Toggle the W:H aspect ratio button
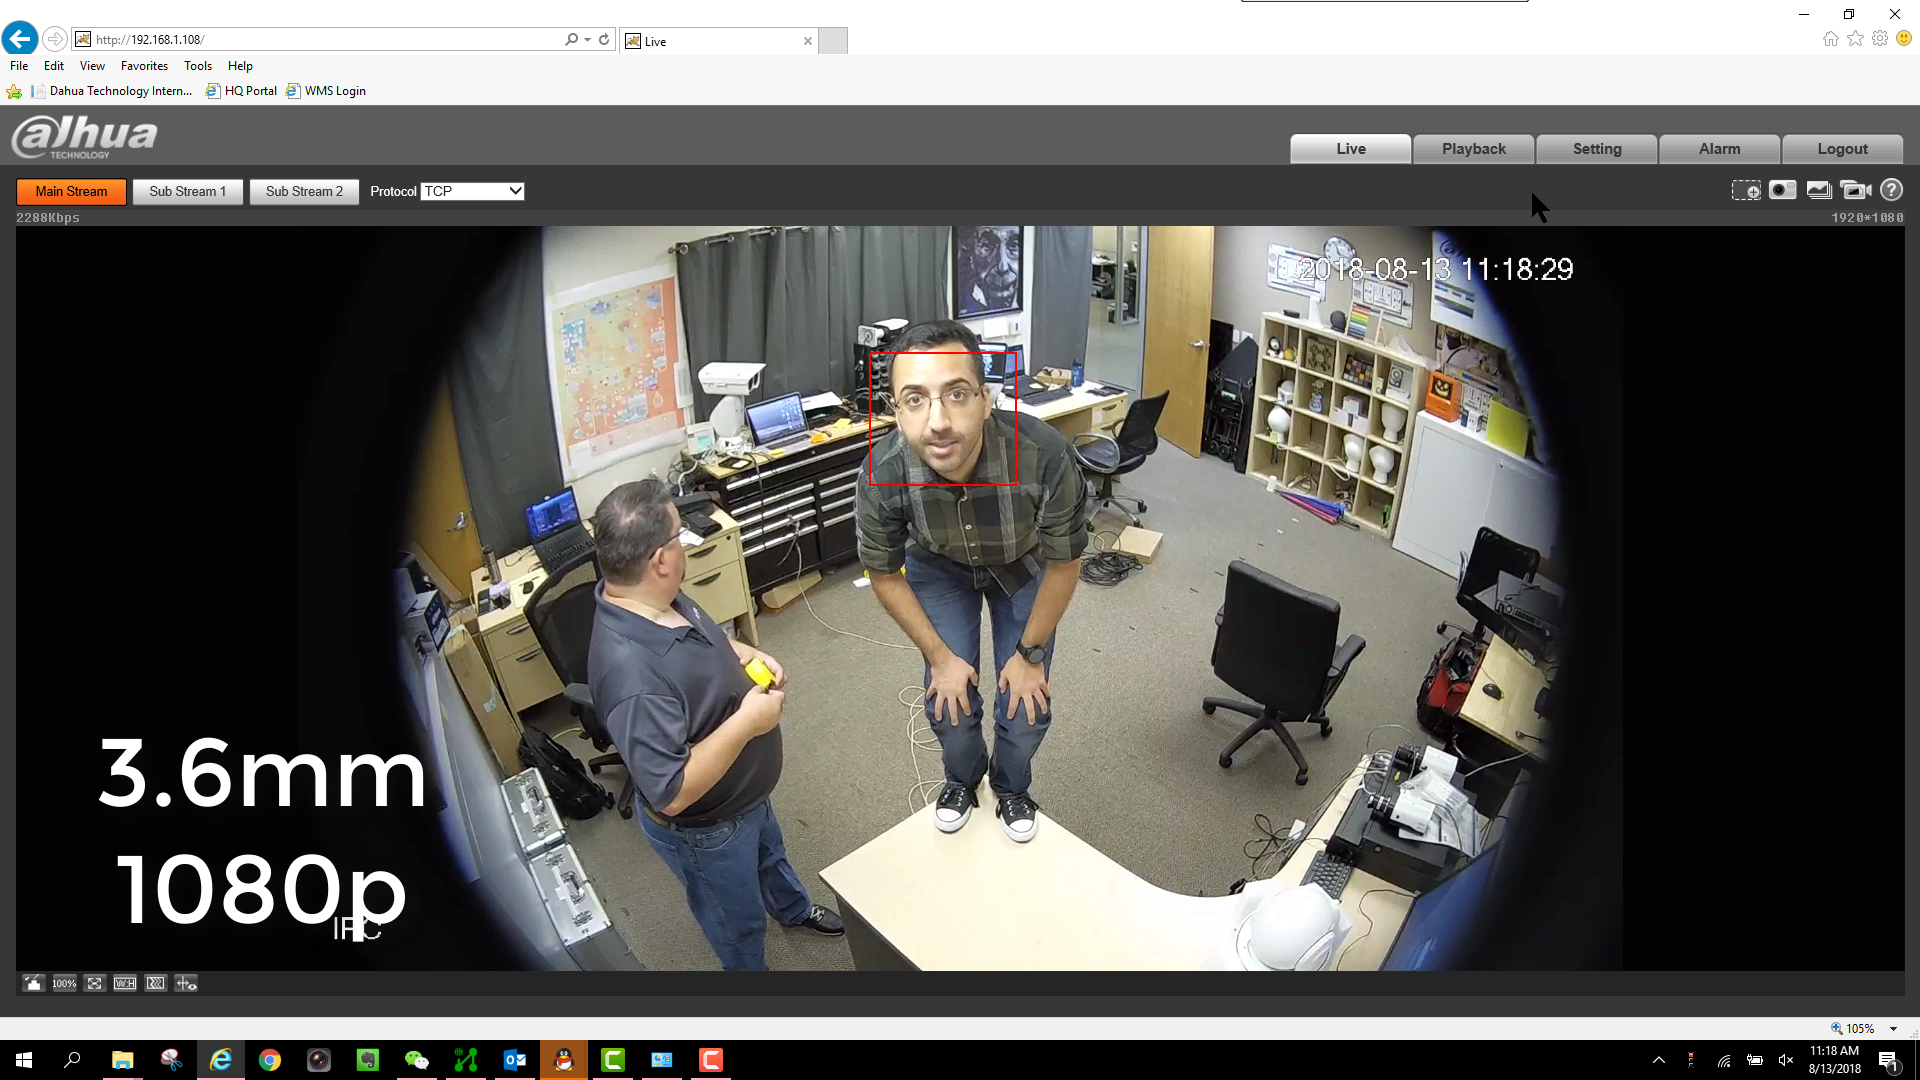This screenshot has height=1080, width=1920. tap(125, 983)
